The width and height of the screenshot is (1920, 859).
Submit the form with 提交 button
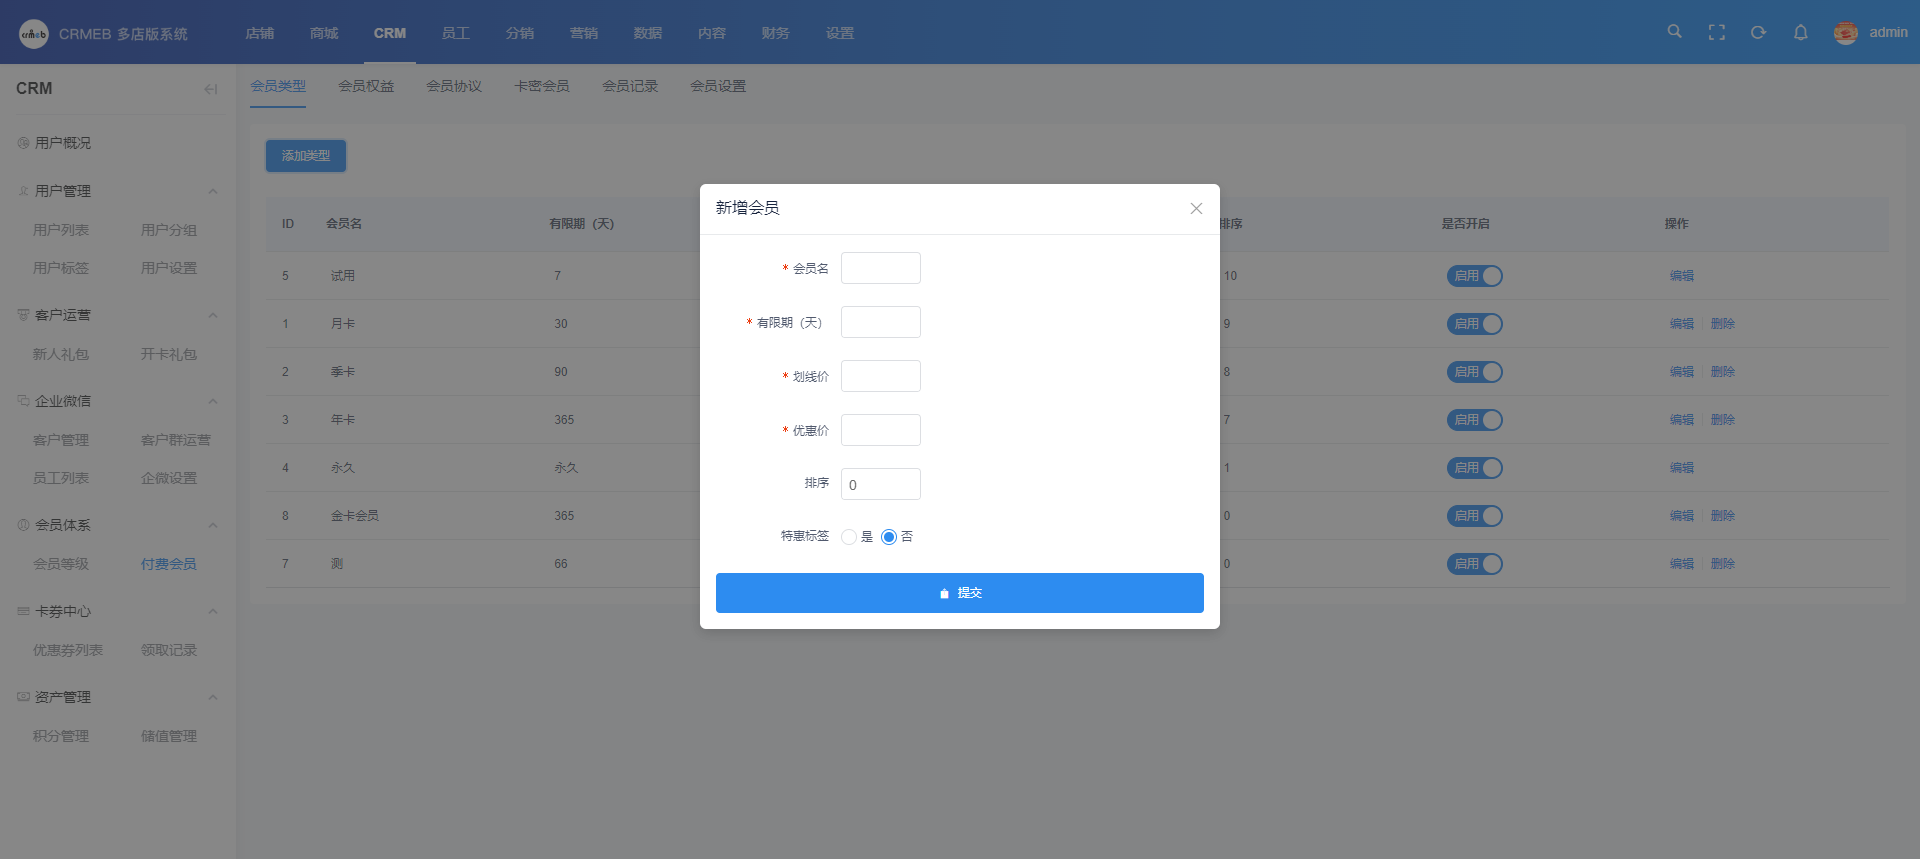point(959,593)
